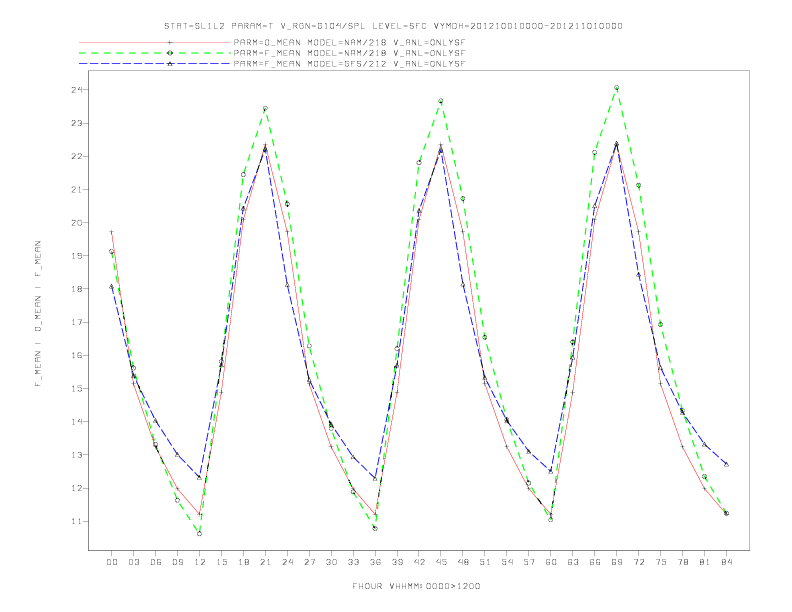
Task: Click x-axis forecast hour label 27
Action: coord(309,562)
